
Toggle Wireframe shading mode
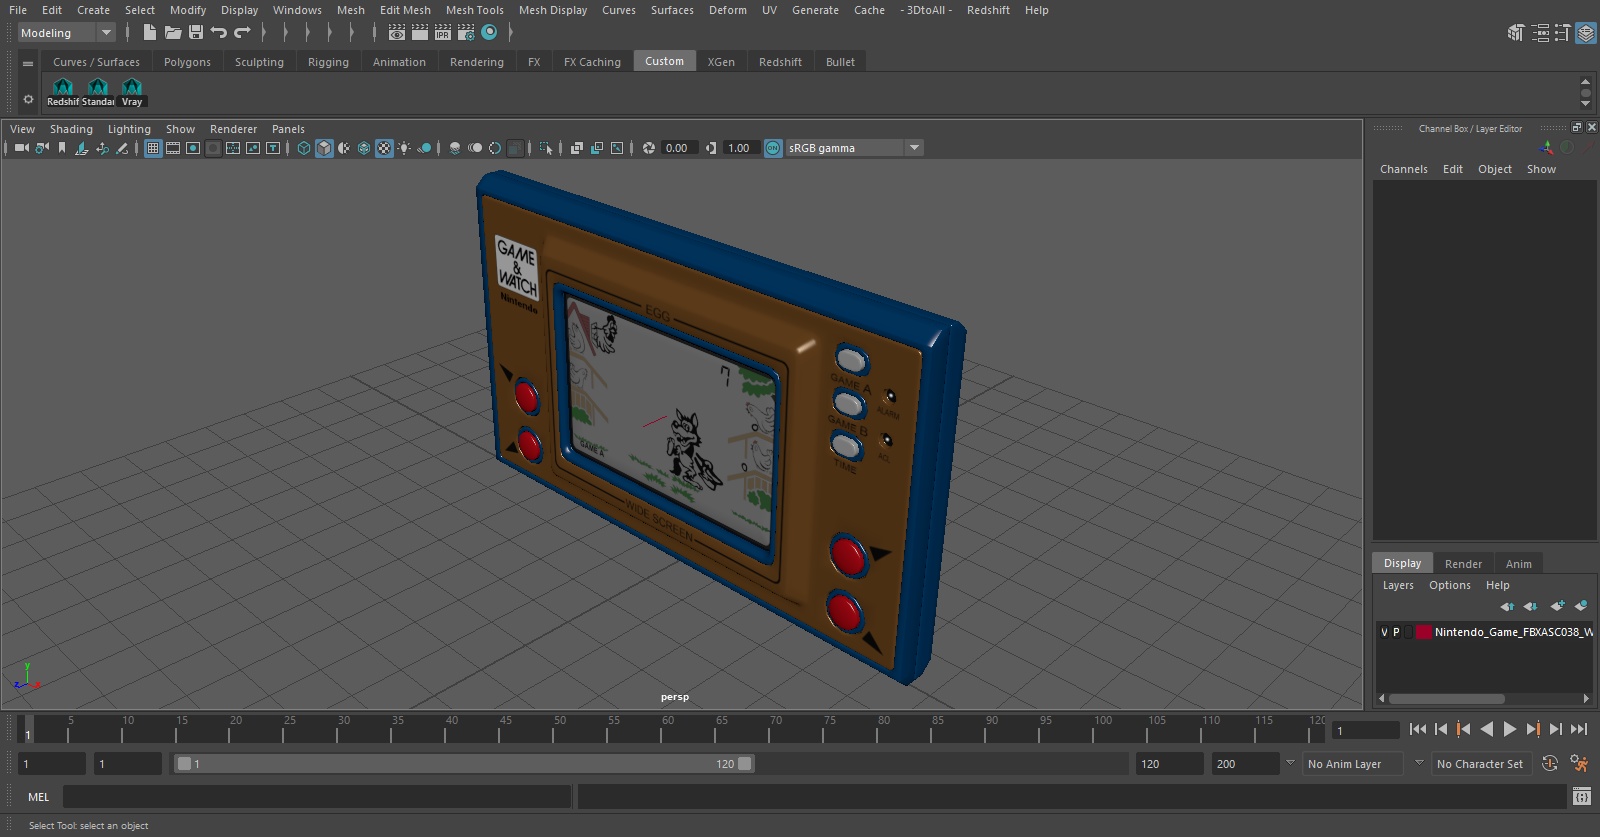tap(304, 148)
